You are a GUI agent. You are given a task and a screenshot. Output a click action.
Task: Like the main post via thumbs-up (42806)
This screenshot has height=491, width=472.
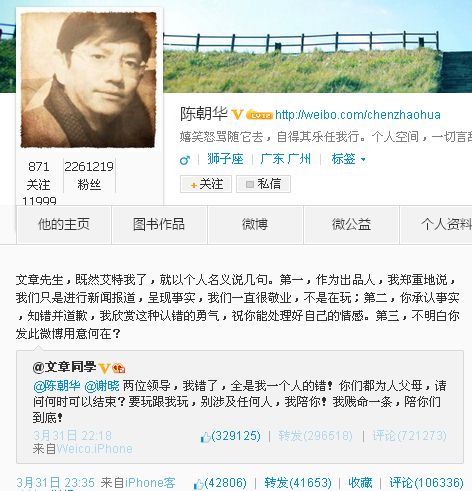[220, 483]
